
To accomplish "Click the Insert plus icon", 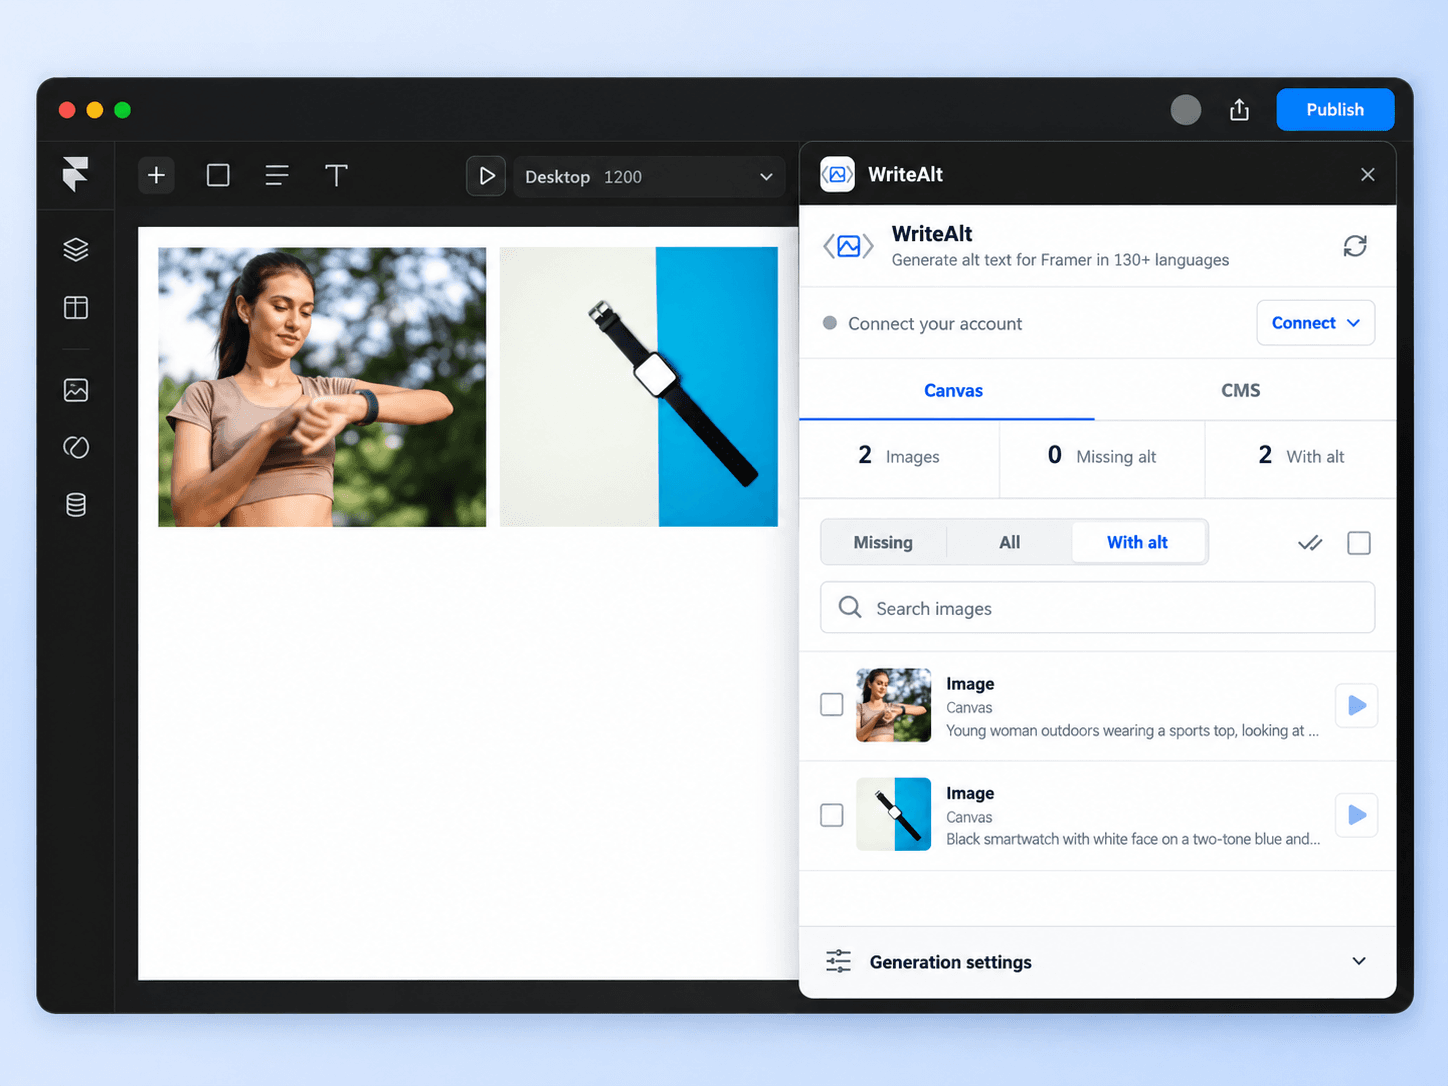I will click(156, 176).
